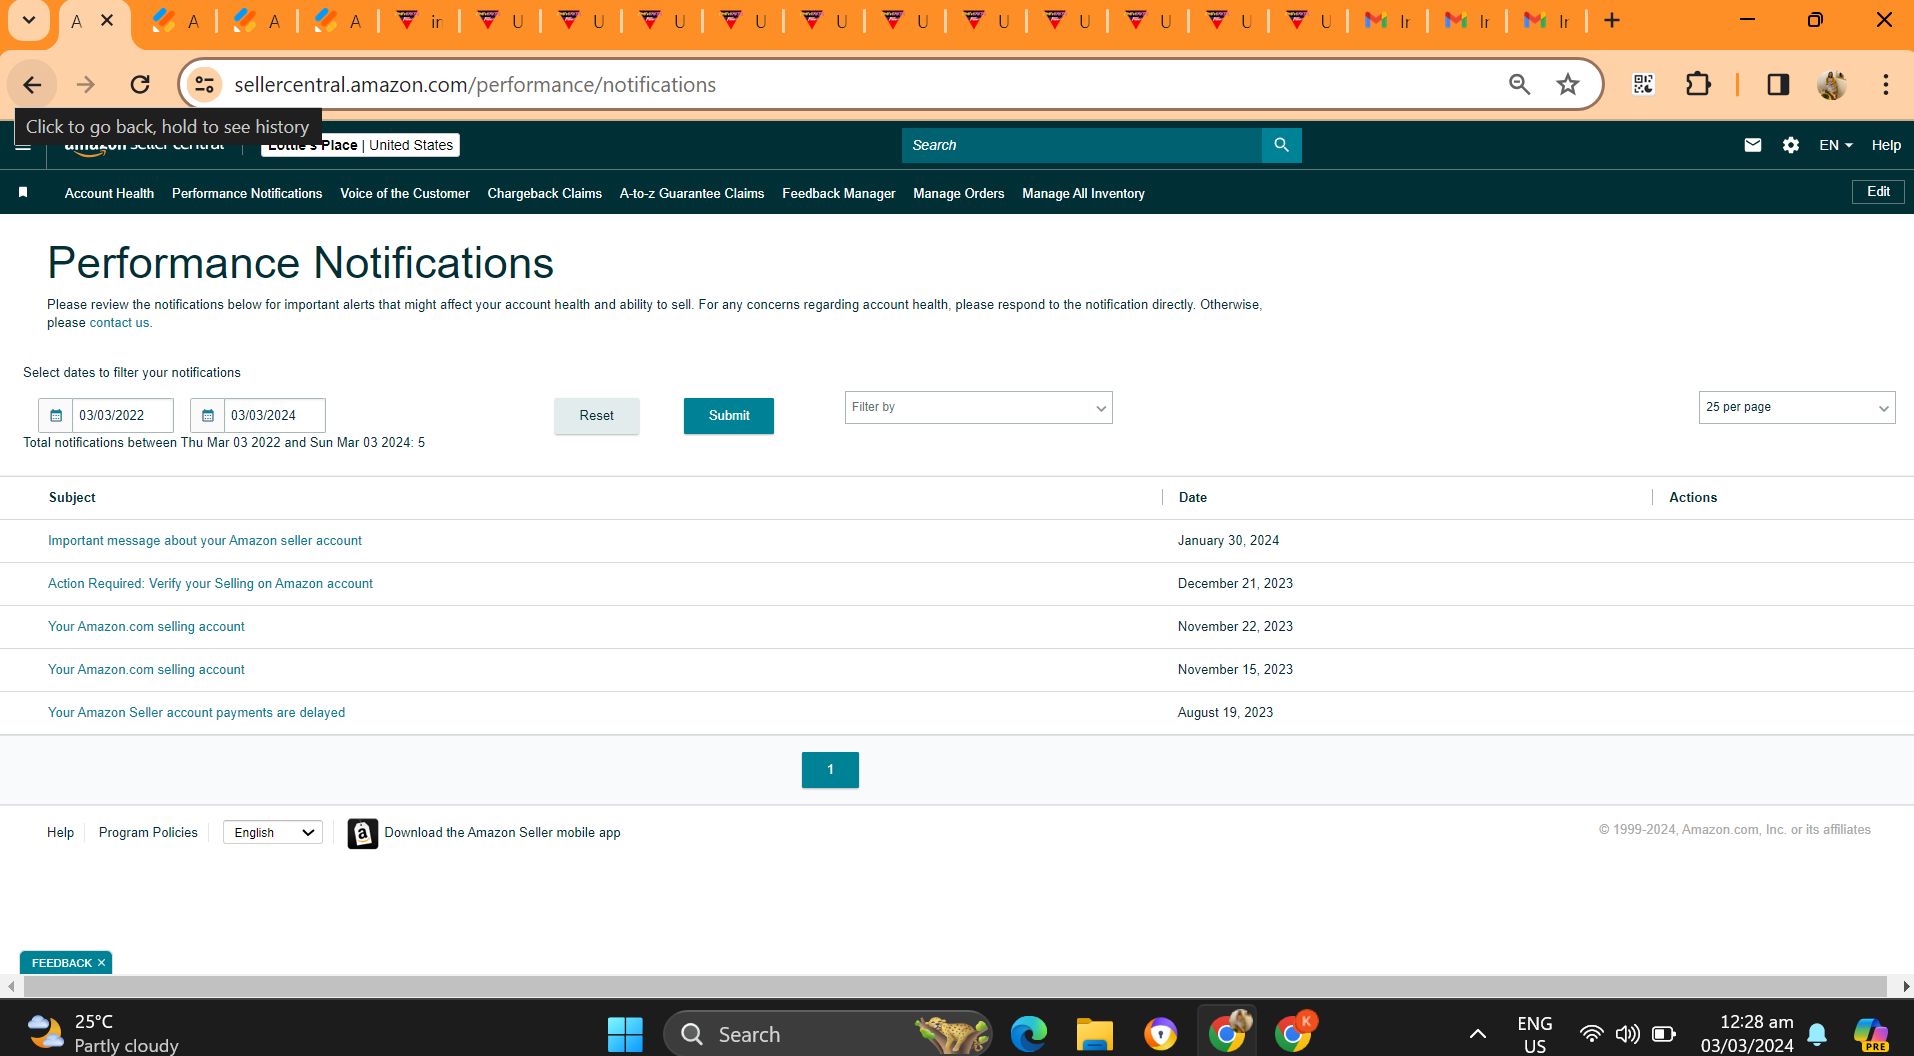Launch Microsoft Edge from the taskbar
The height and width of the screenshot is (1056, 1914).
click(1028, 1034)
